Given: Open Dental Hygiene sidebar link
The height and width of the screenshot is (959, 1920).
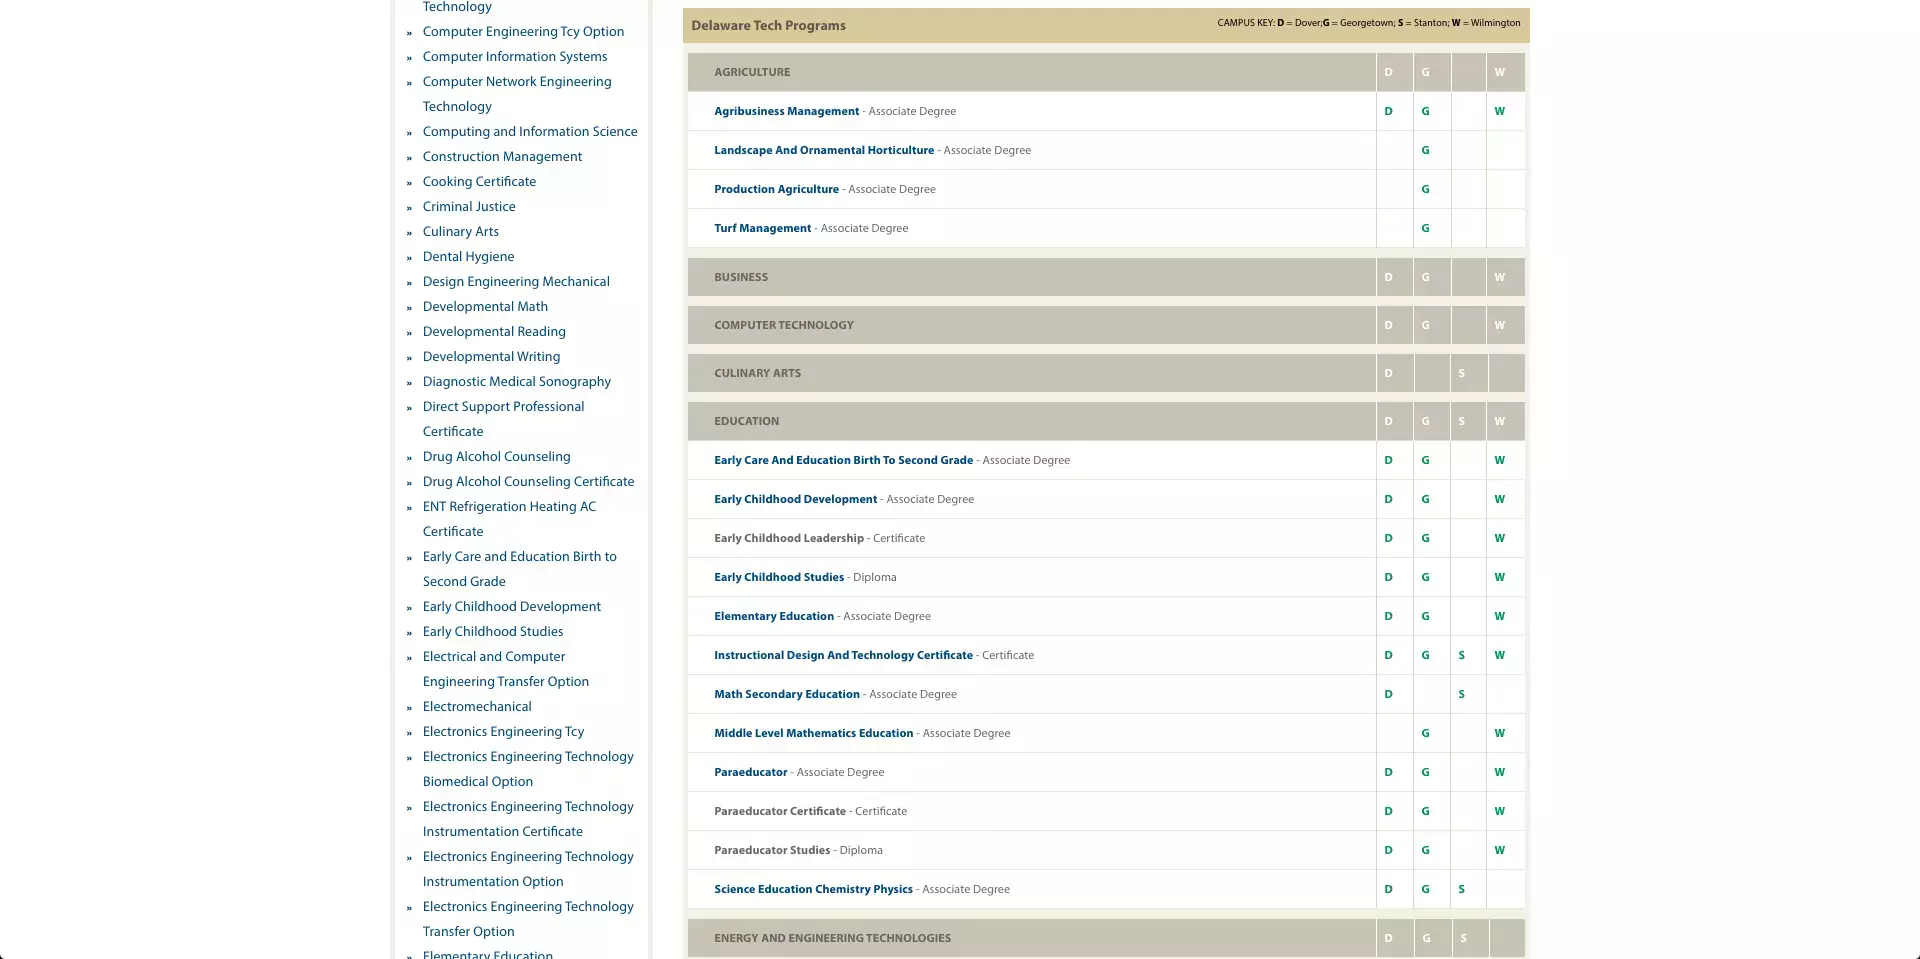Looking at the screenshot, I should [468, 257].
